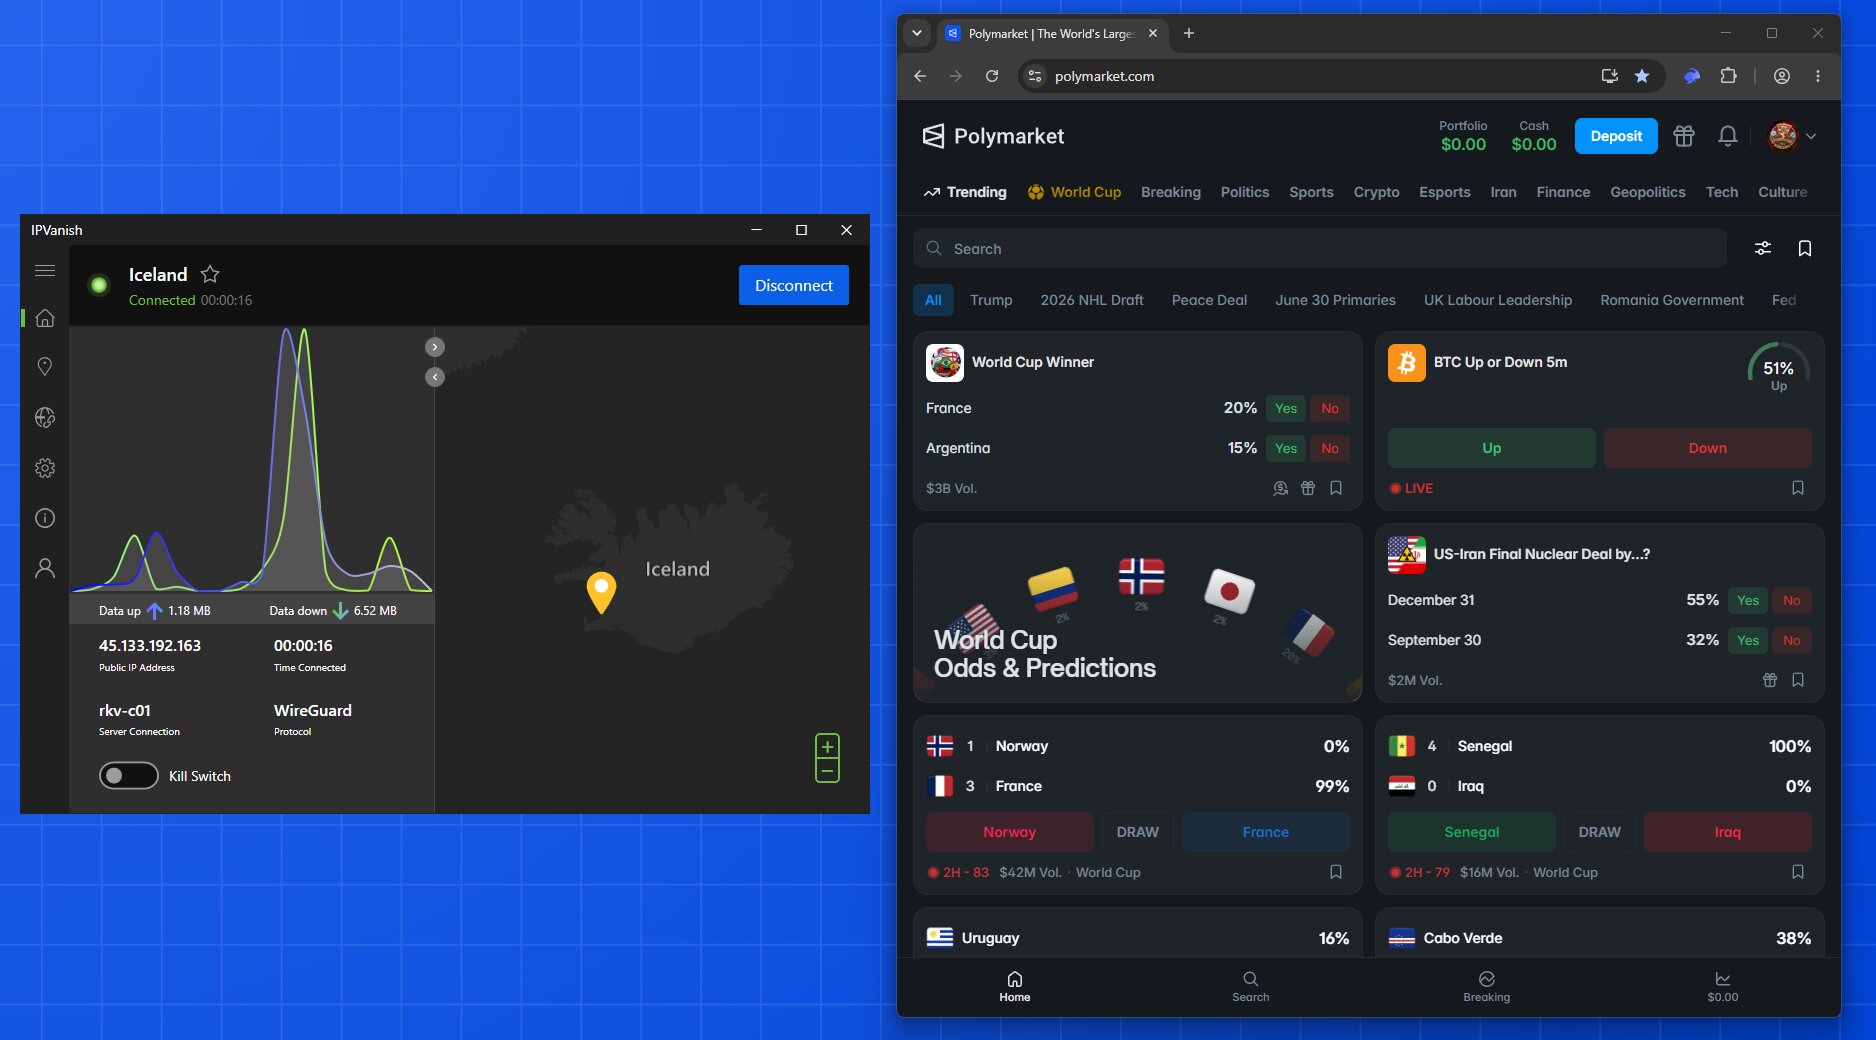Click the yellow Iceland map pin
1876x1040 pixels.
[601, 592]
